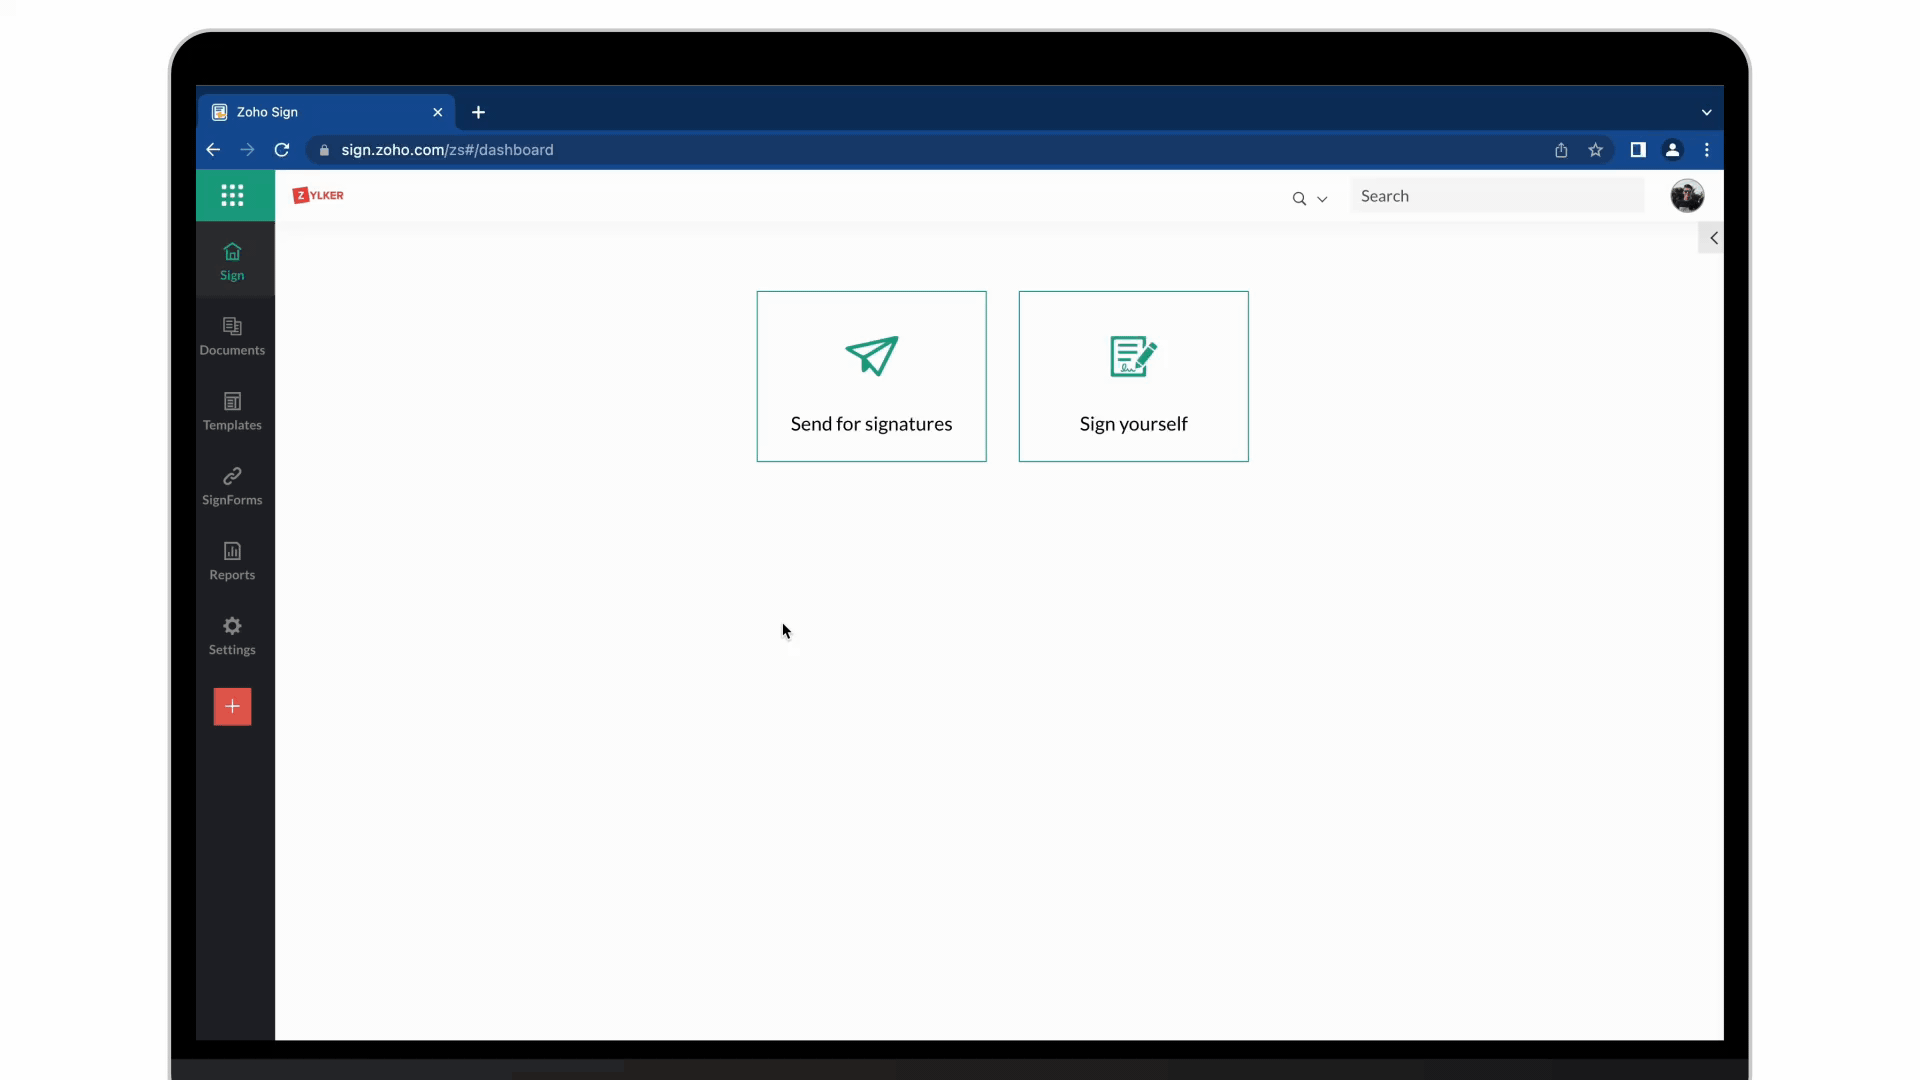Click the red plus create button
The width and height of the screenshot is (1920, 1080).
pyautogui.click(x=232, y=707)
